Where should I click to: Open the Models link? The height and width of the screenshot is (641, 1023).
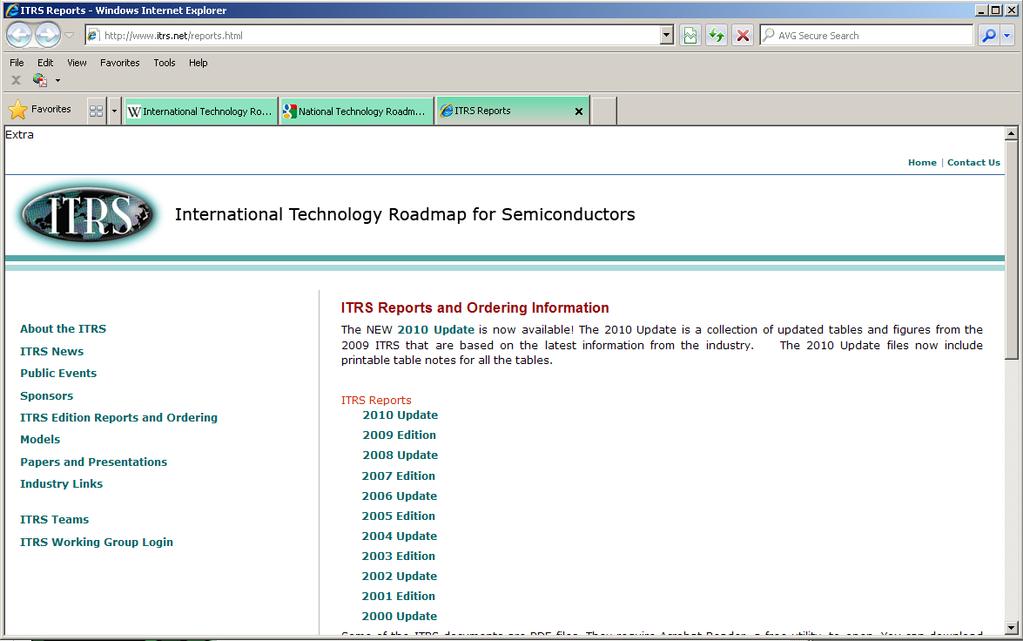point(40,439)
